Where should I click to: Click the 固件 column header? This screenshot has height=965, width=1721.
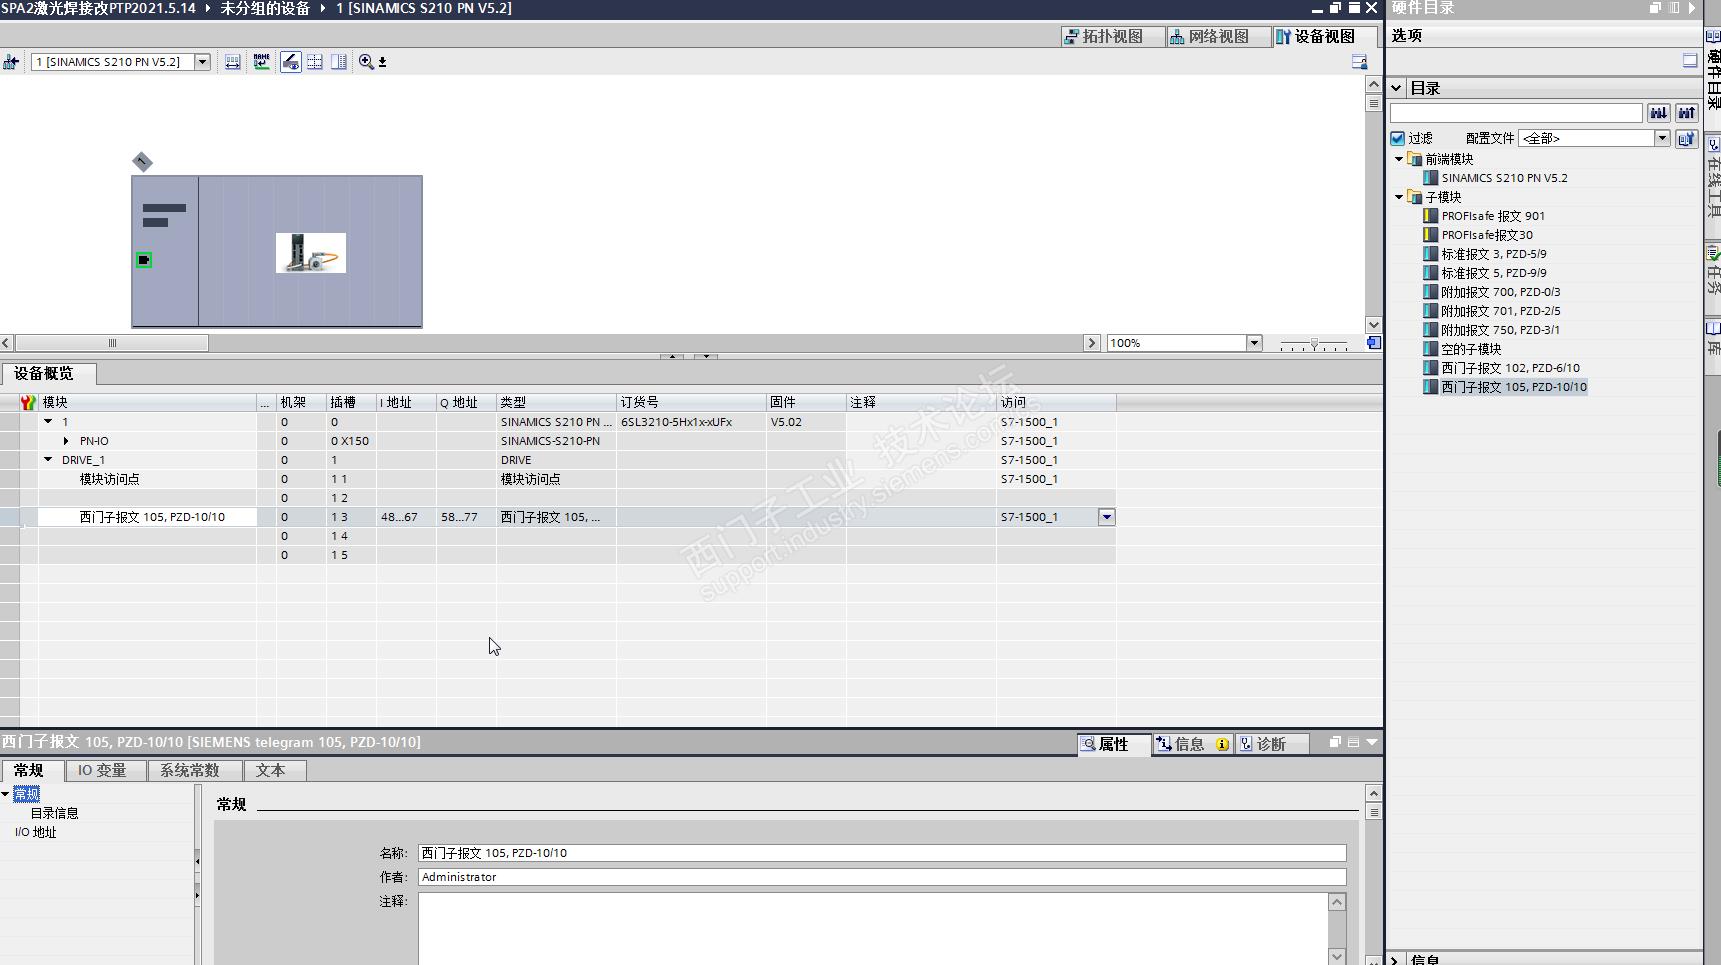806,402
